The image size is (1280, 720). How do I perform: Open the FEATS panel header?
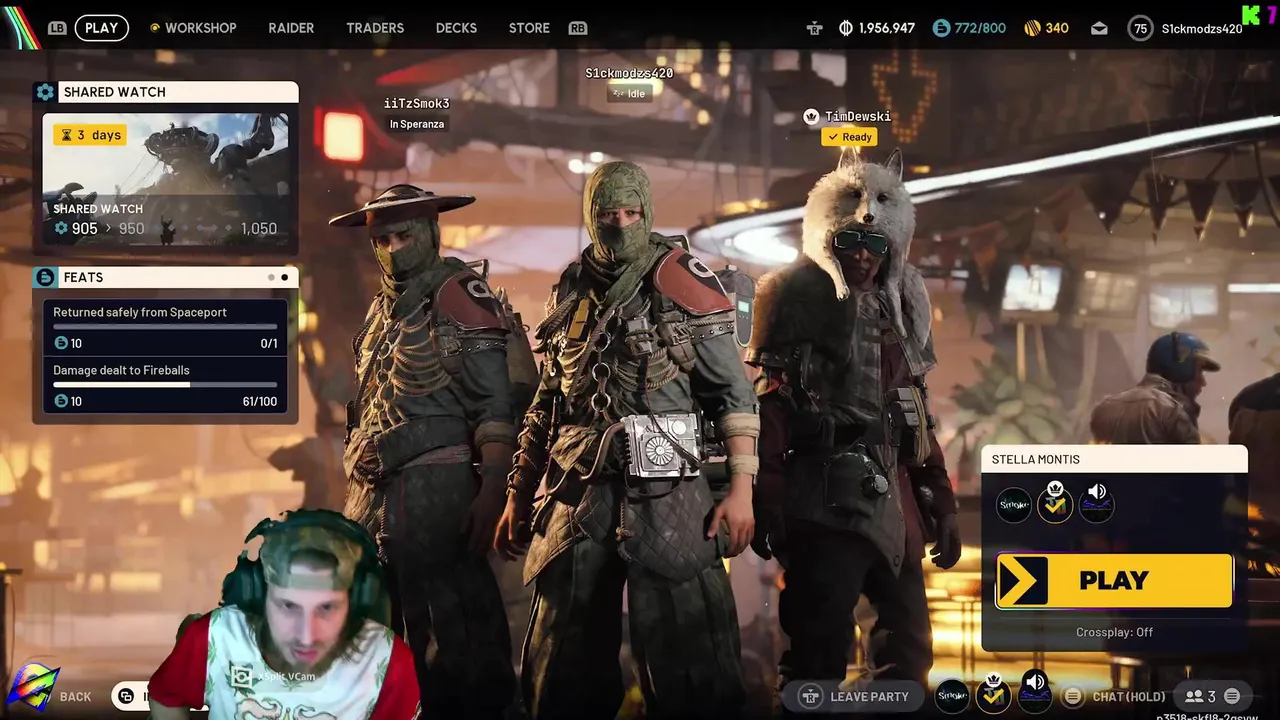[165, 277]
